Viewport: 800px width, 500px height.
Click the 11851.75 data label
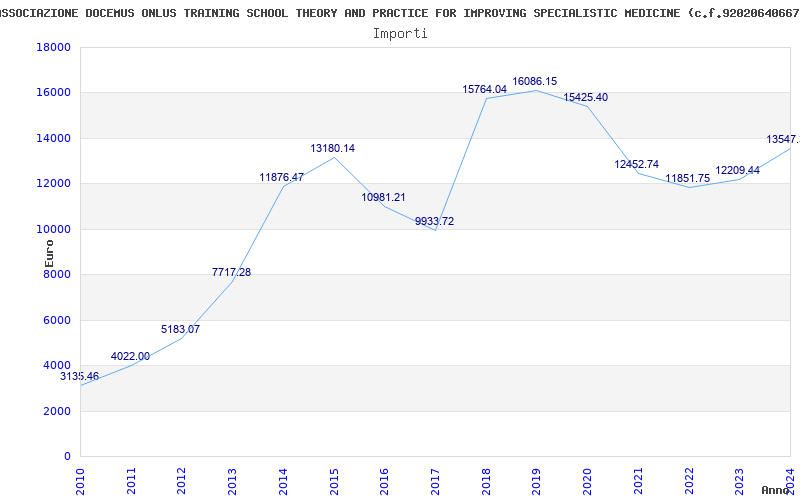coord(688,179)
